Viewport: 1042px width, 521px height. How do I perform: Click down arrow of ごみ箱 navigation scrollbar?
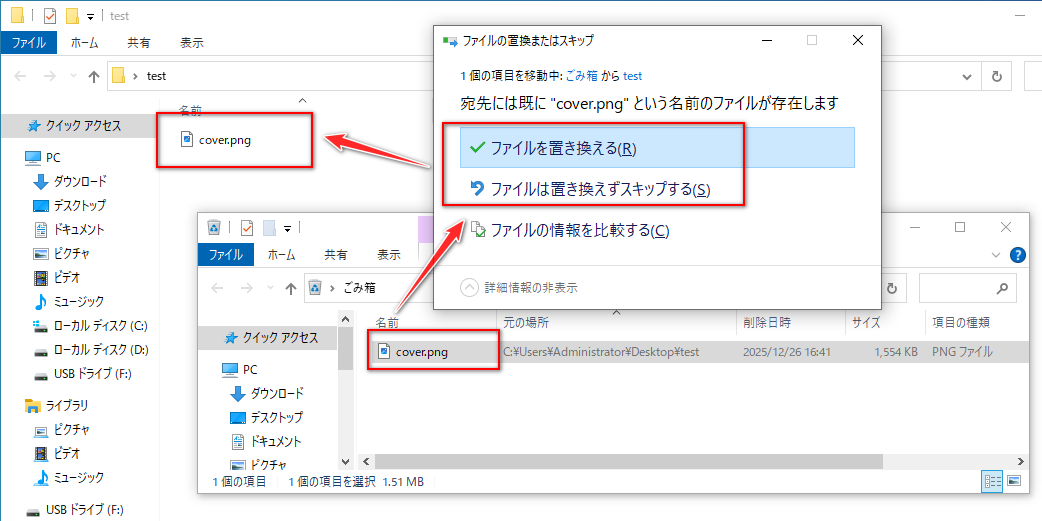click(x=345, y=461)
